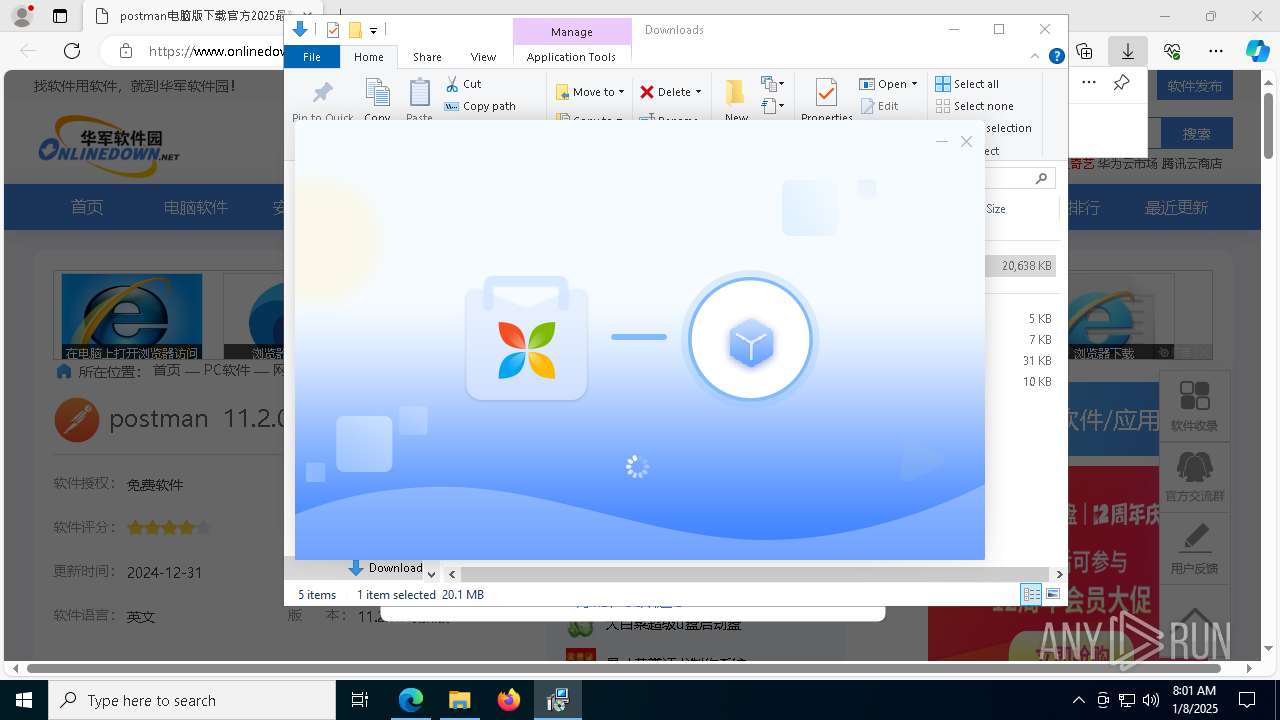Click the Edge profile avatar icon
1280x720 pixels.
pos(22,16)
